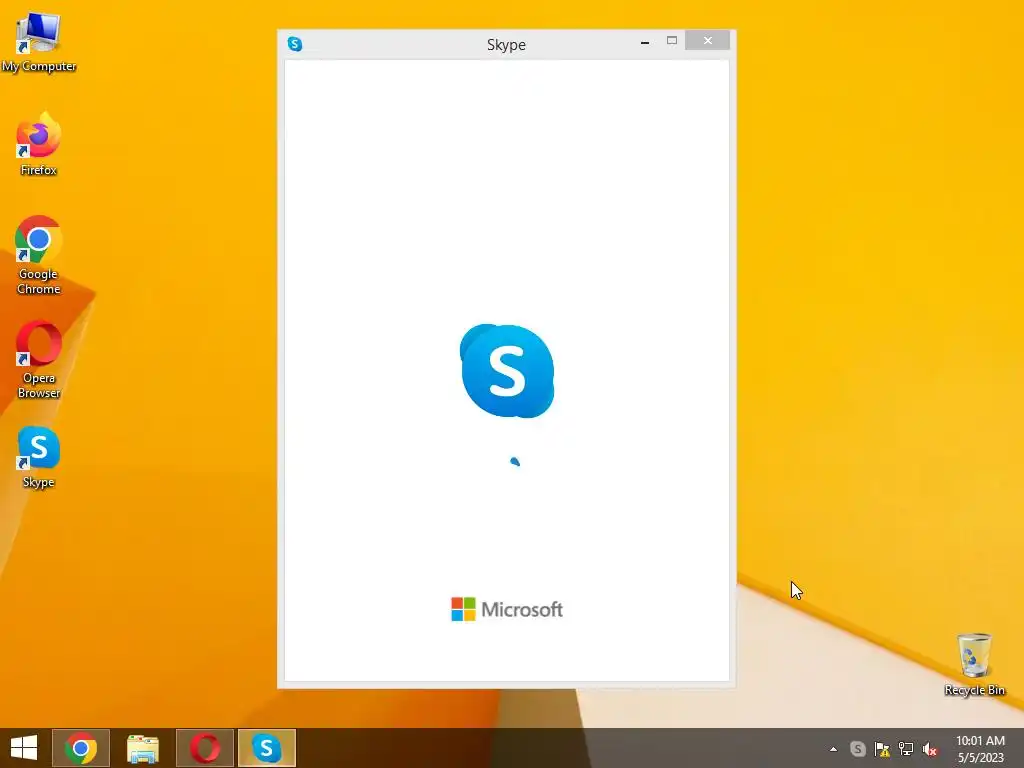Minimize the Skype window

point(645,42)
